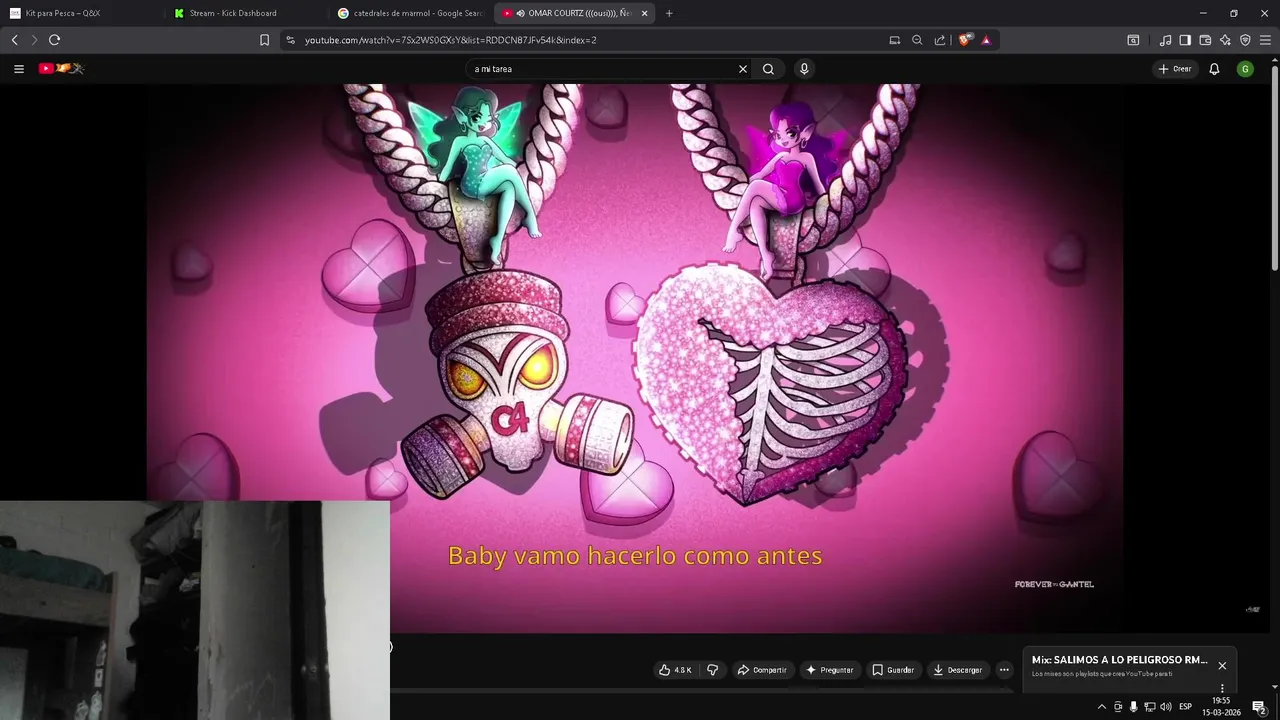Click Preguntar ask button
This screenshot has height=720, width=1280.
(x=829, y=670)
